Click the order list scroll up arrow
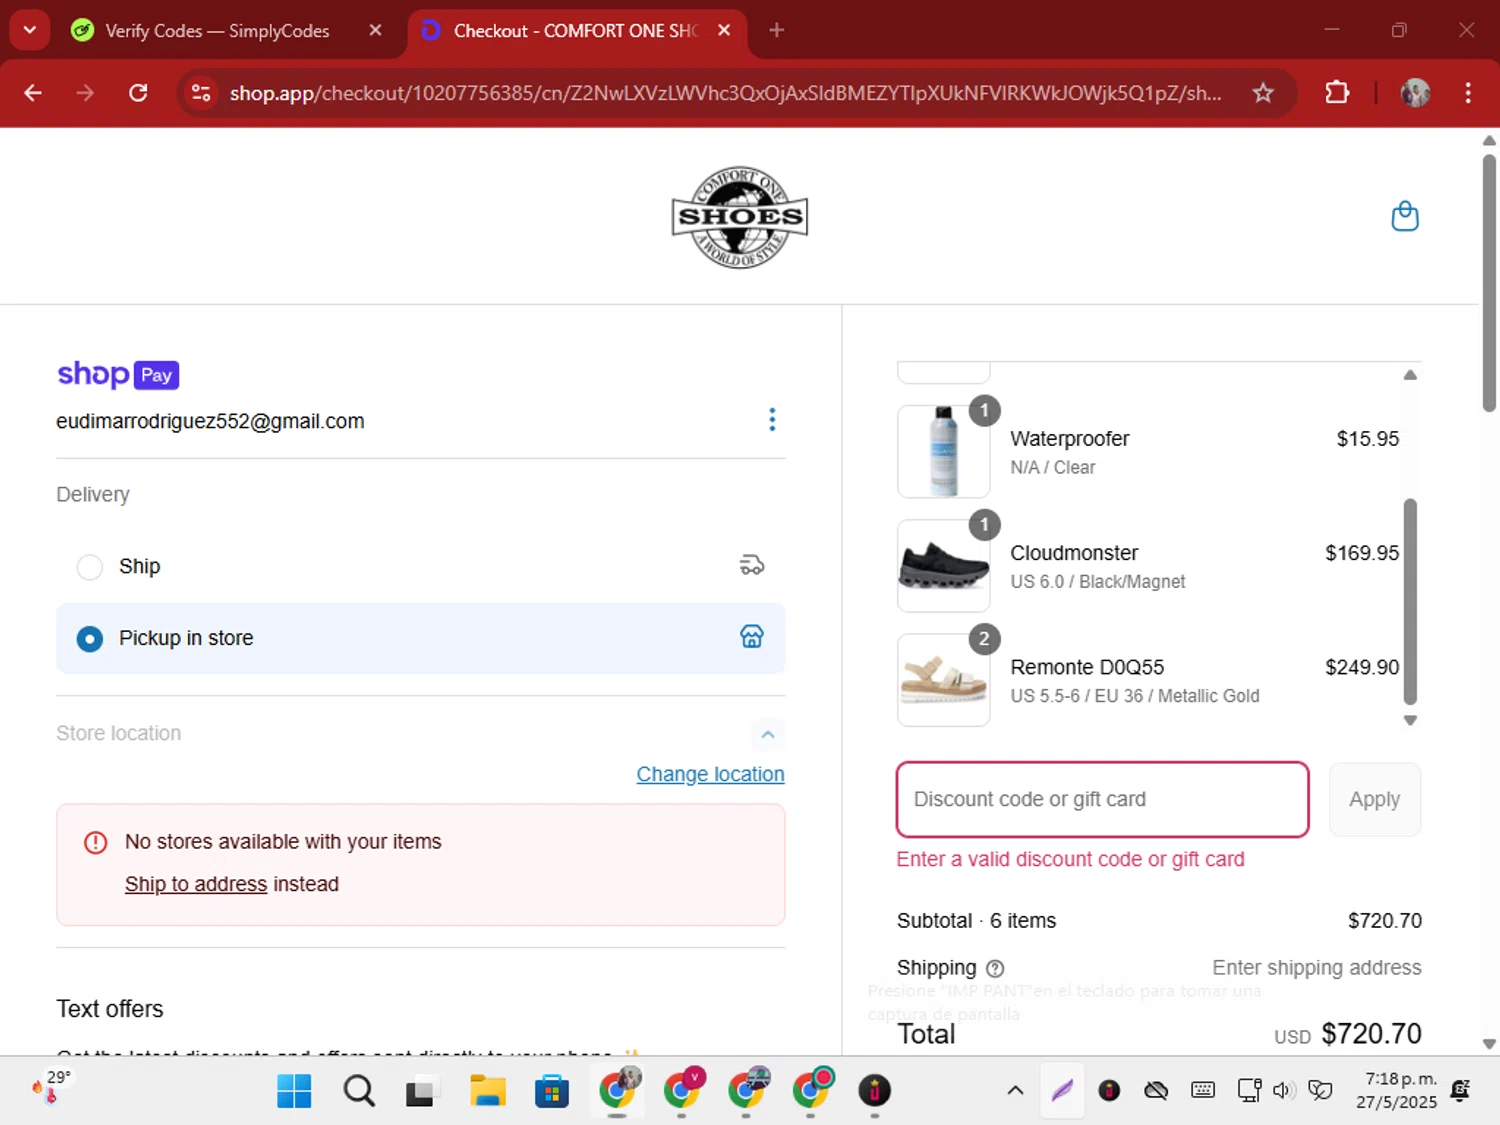The width and height of the screenshot is (1500, 1125). pos(1410,375)
